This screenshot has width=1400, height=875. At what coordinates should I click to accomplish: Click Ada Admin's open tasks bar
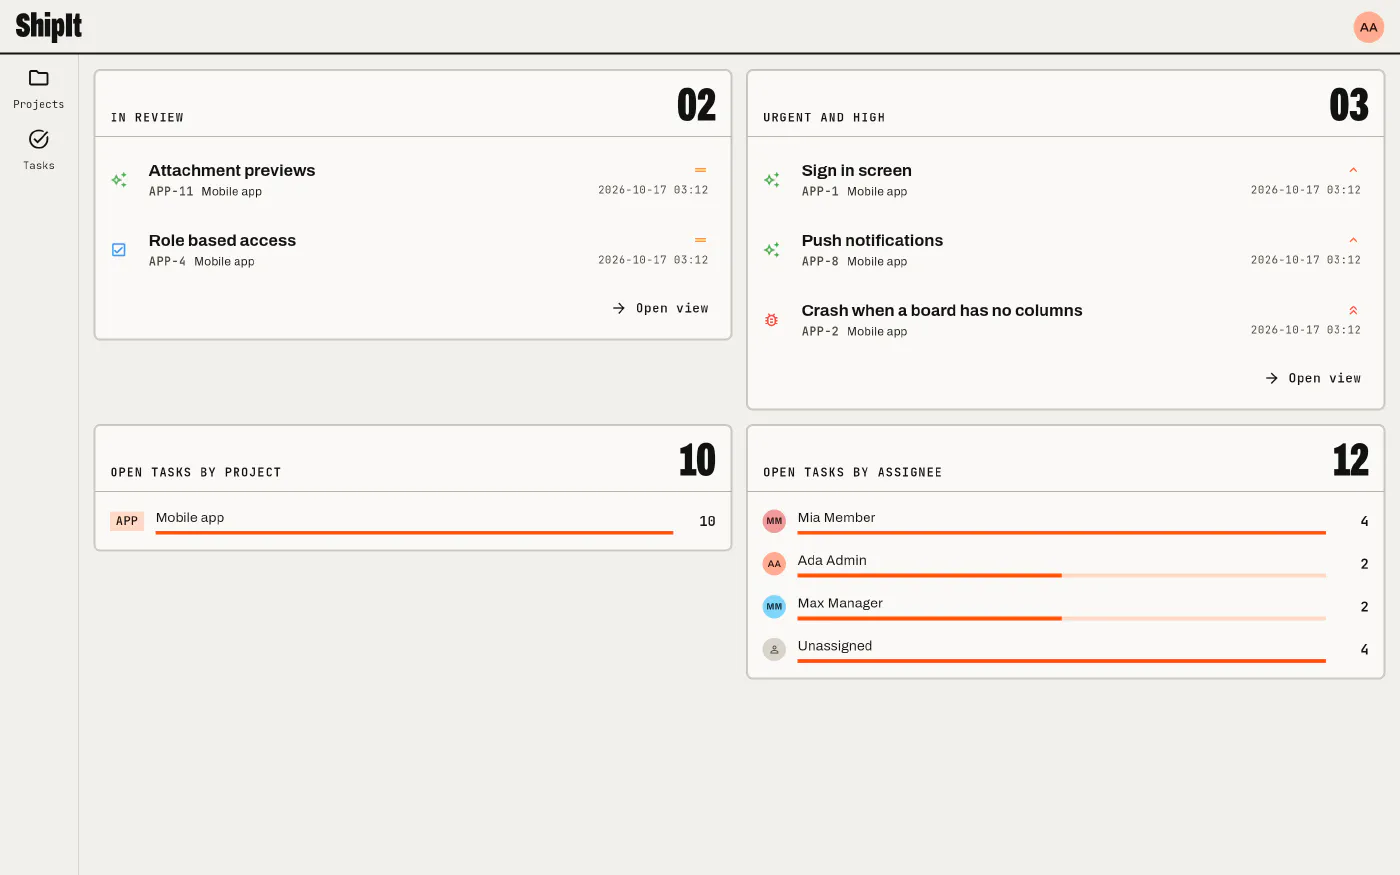1061,576
